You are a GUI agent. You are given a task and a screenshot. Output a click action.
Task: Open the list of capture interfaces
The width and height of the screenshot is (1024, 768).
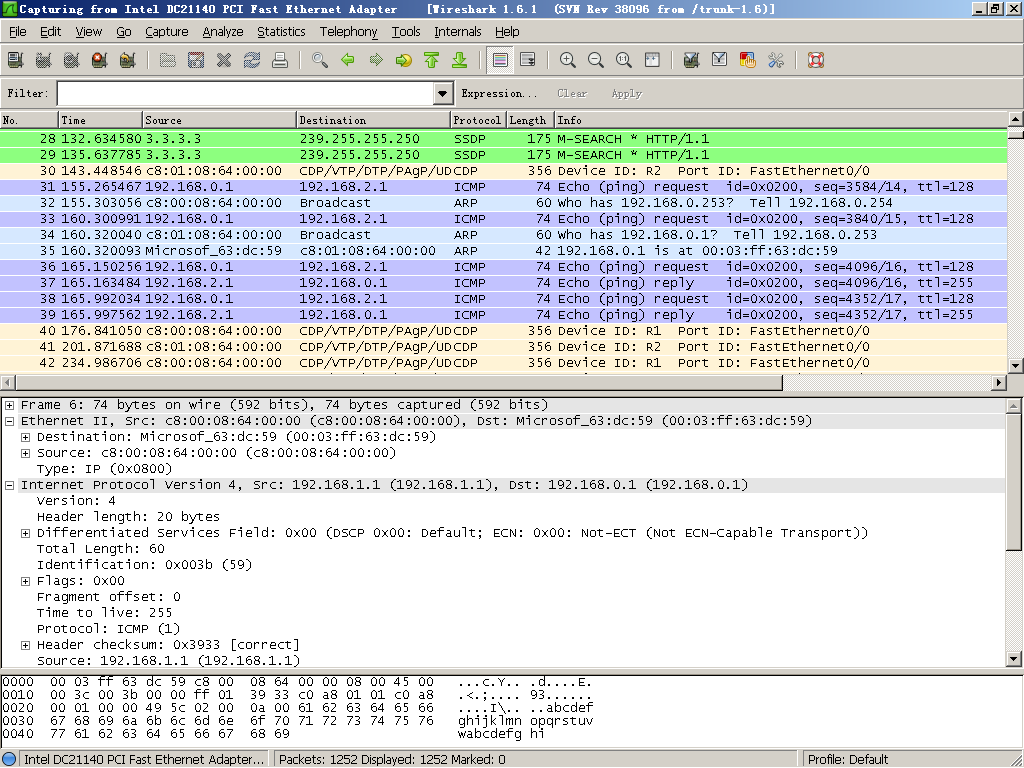click(x=16, y=60)
